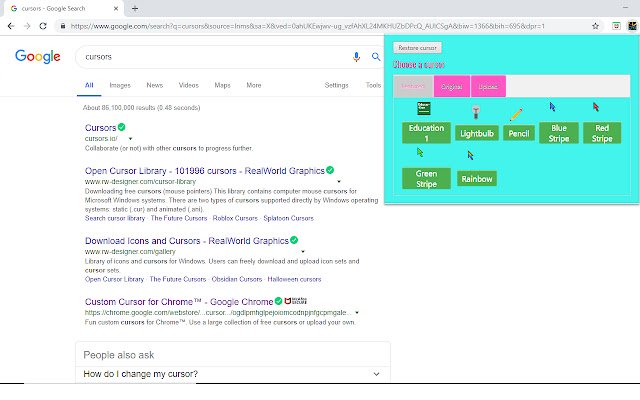Choose the Education 1 cursor button
The height and width of the screenshot is (400, 640).
coord(426,133)
